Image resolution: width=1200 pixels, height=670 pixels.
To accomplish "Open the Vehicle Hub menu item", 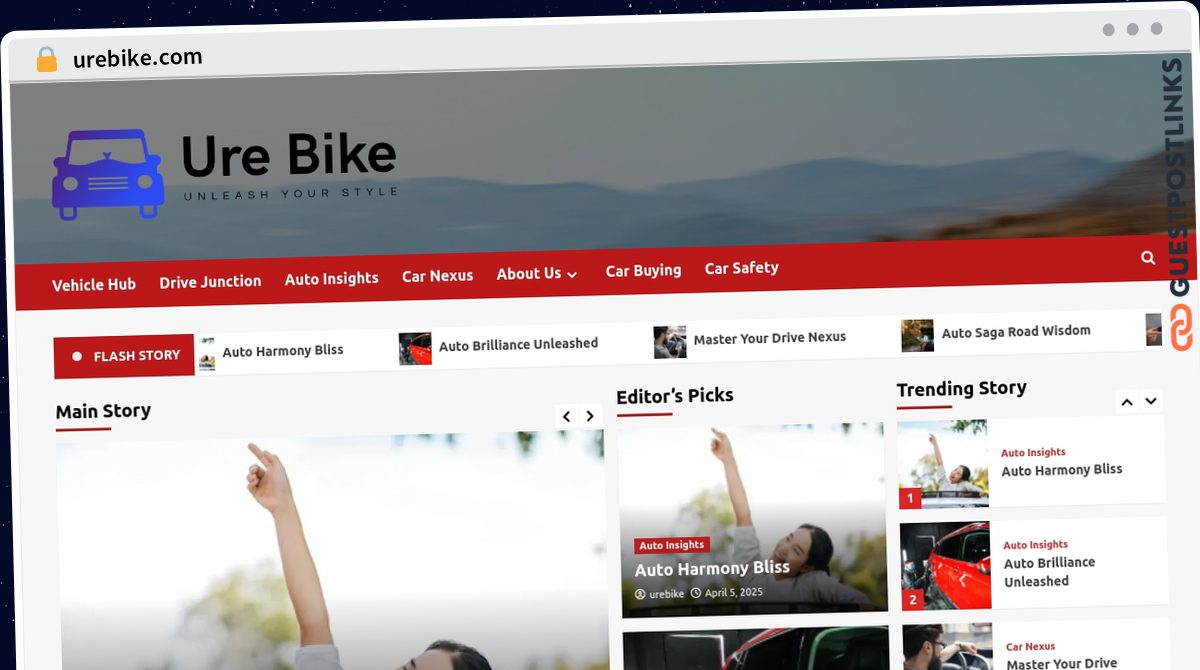I will click(x=94, y=284).
